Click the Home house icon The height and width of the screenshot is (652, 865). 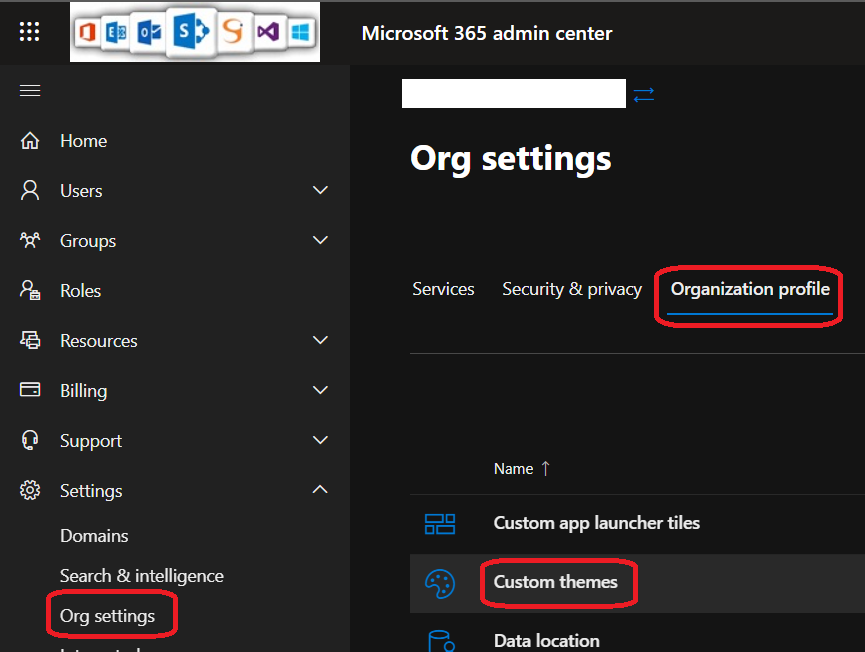[x=30, y=141]
